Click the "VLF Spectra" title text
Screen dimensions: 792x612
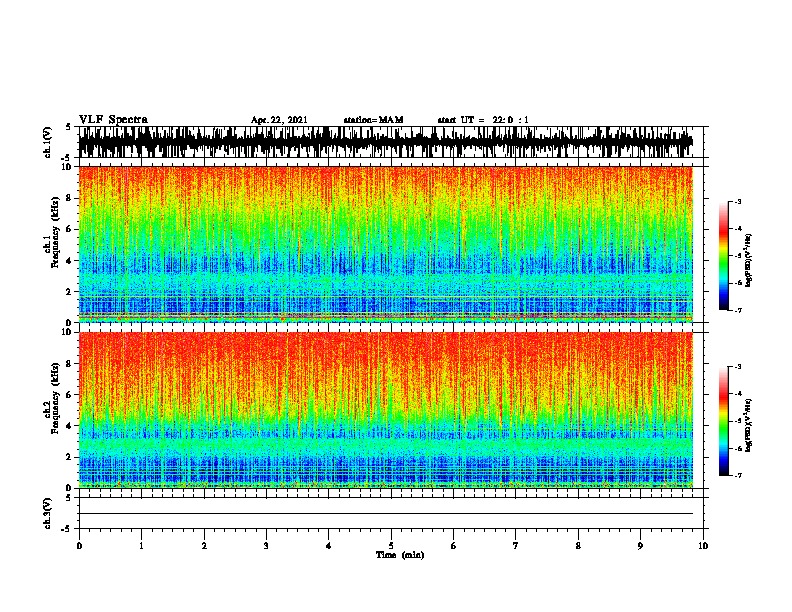coord(113,120)
